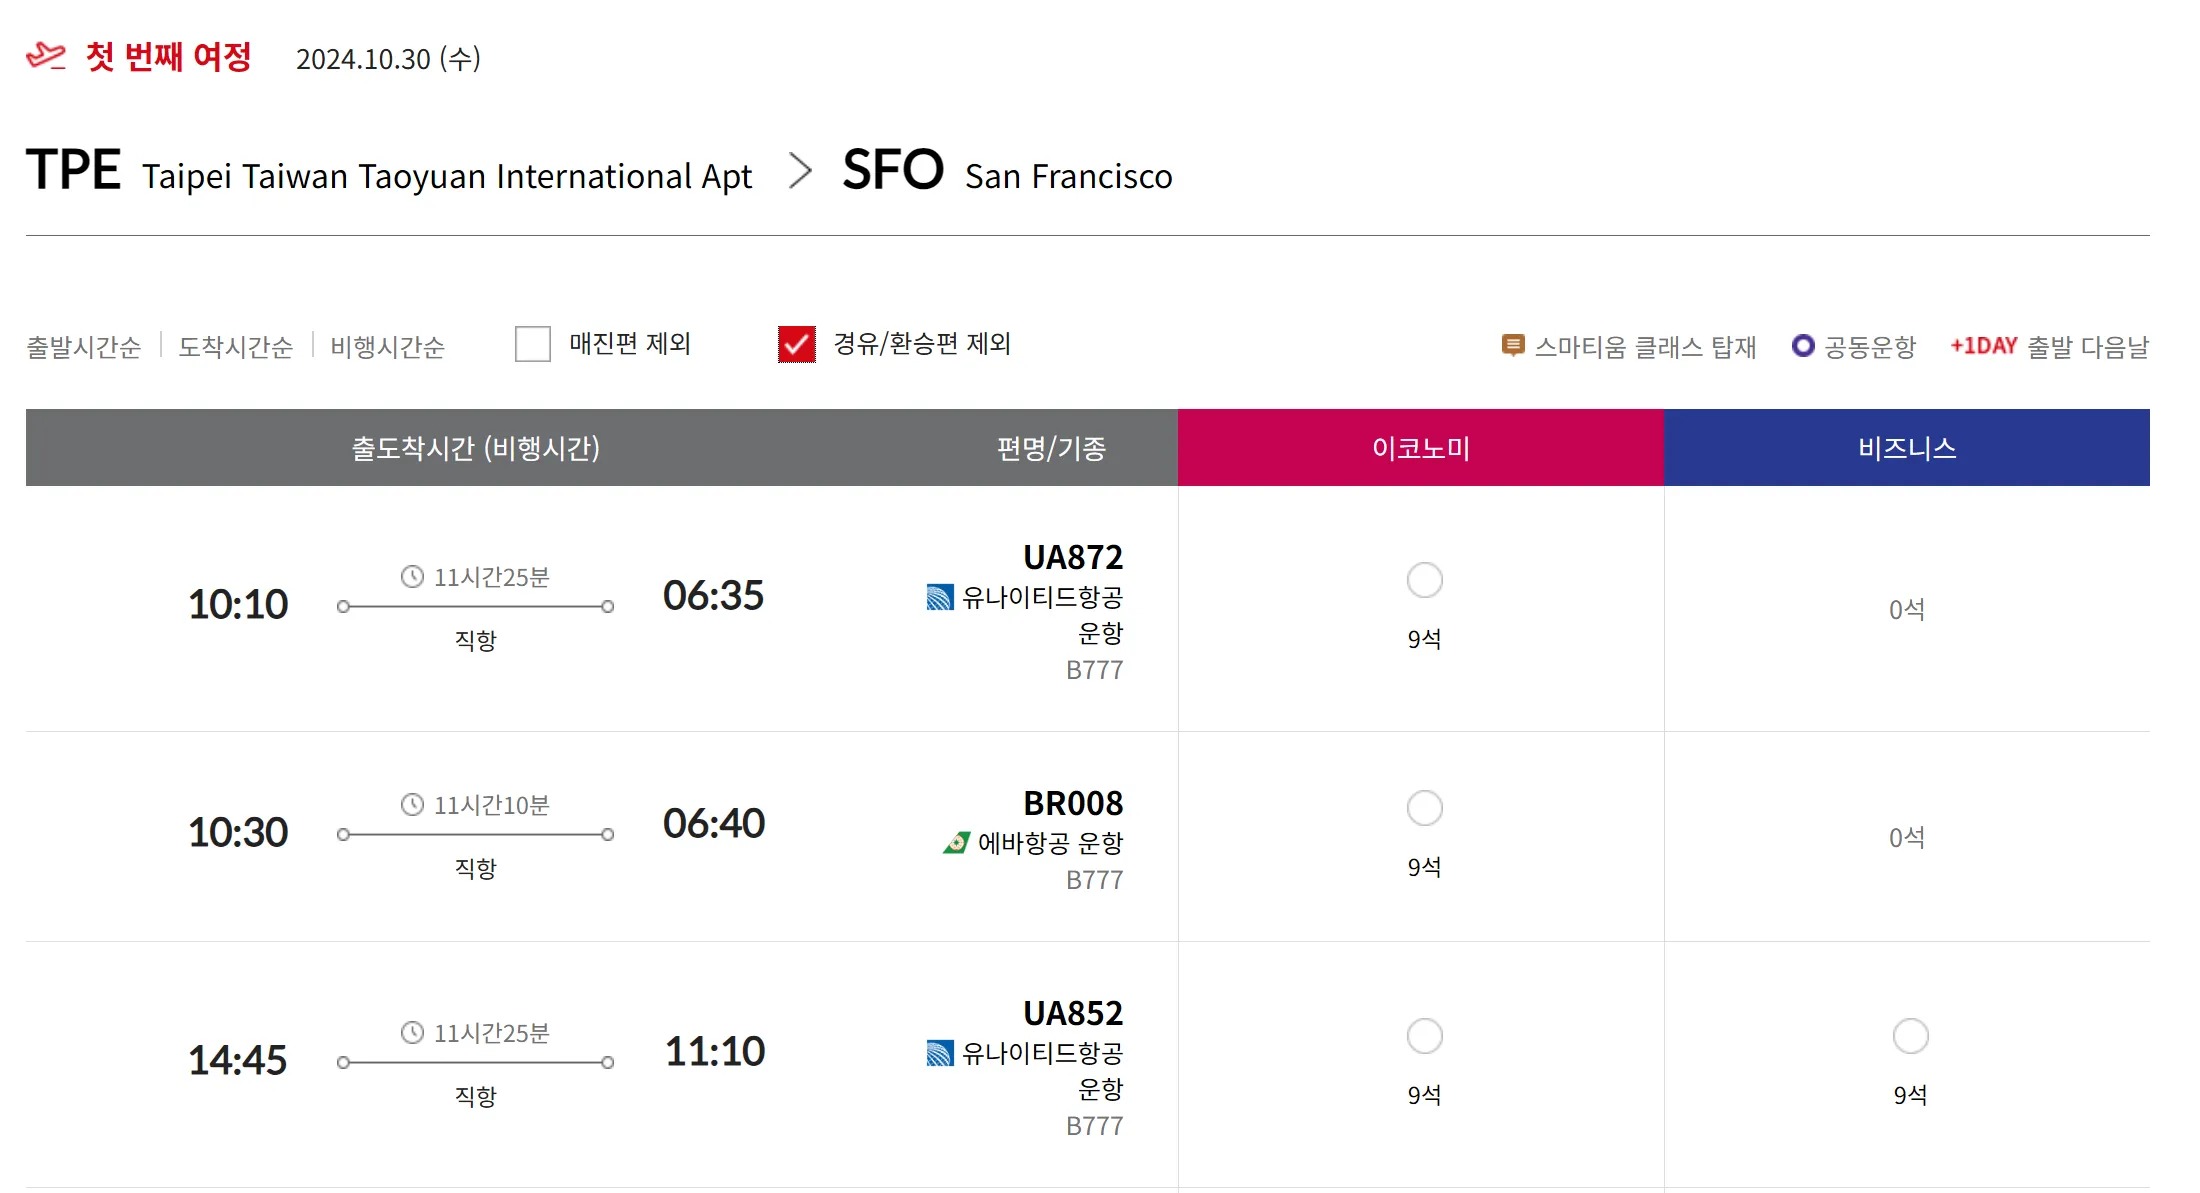Click the Smartium class speech-bubble icon
This screenshot has height=1193, width=2200.
click(x=1513, y=346)
